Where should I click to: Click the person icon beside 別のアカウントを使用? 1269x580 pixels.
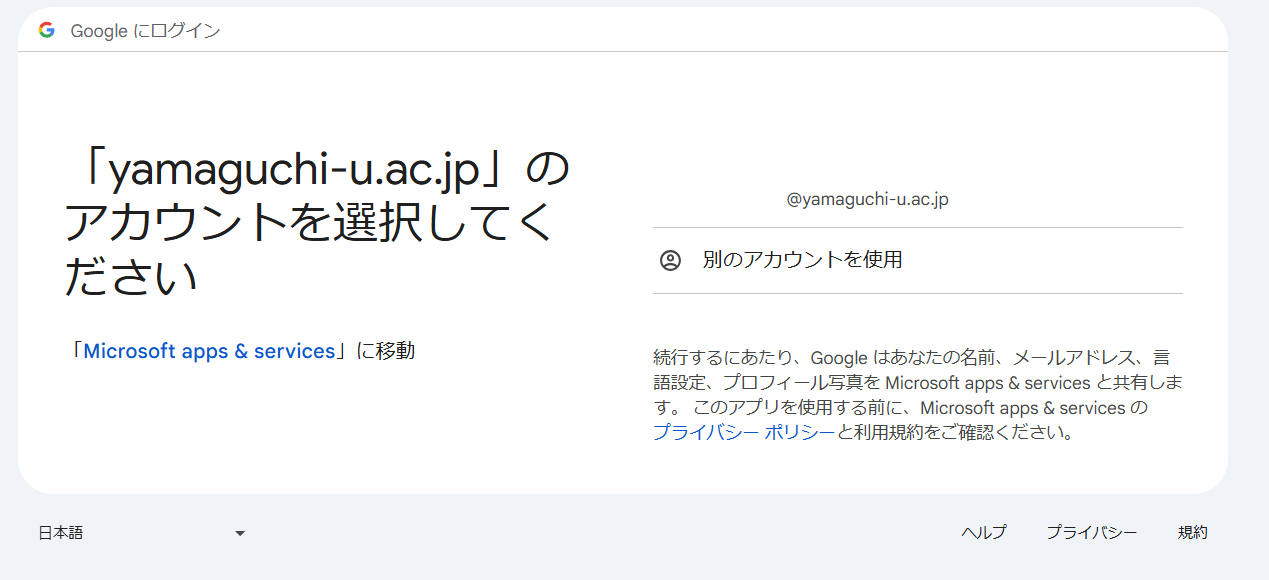pyautogui.click(x=670, y=261)
